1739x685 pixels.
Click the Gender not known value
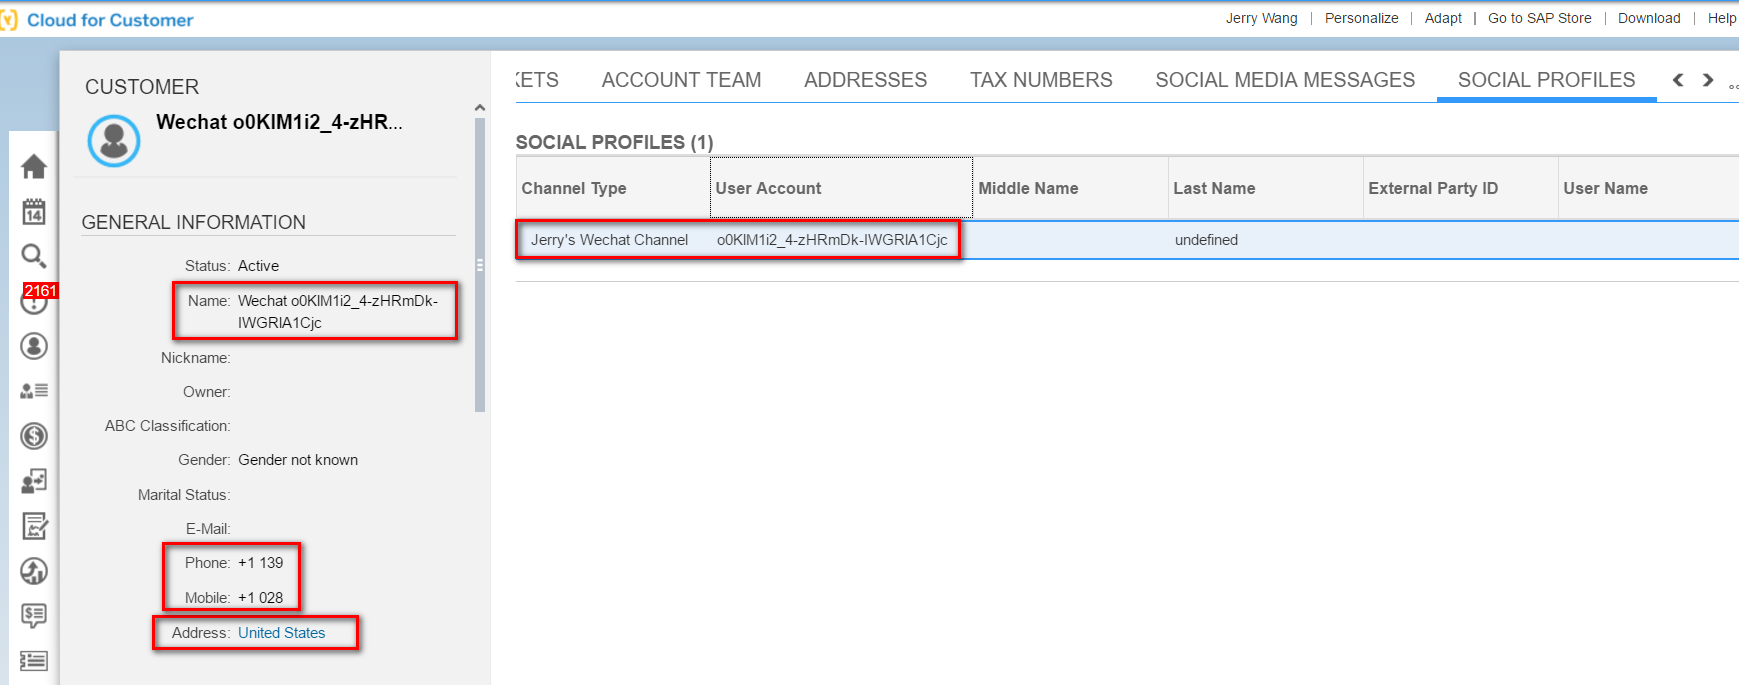[298, 460]
